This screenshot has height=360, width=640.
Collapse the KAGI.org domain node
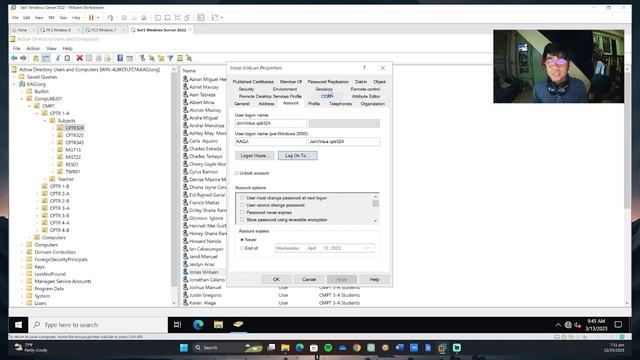(14, 84)
